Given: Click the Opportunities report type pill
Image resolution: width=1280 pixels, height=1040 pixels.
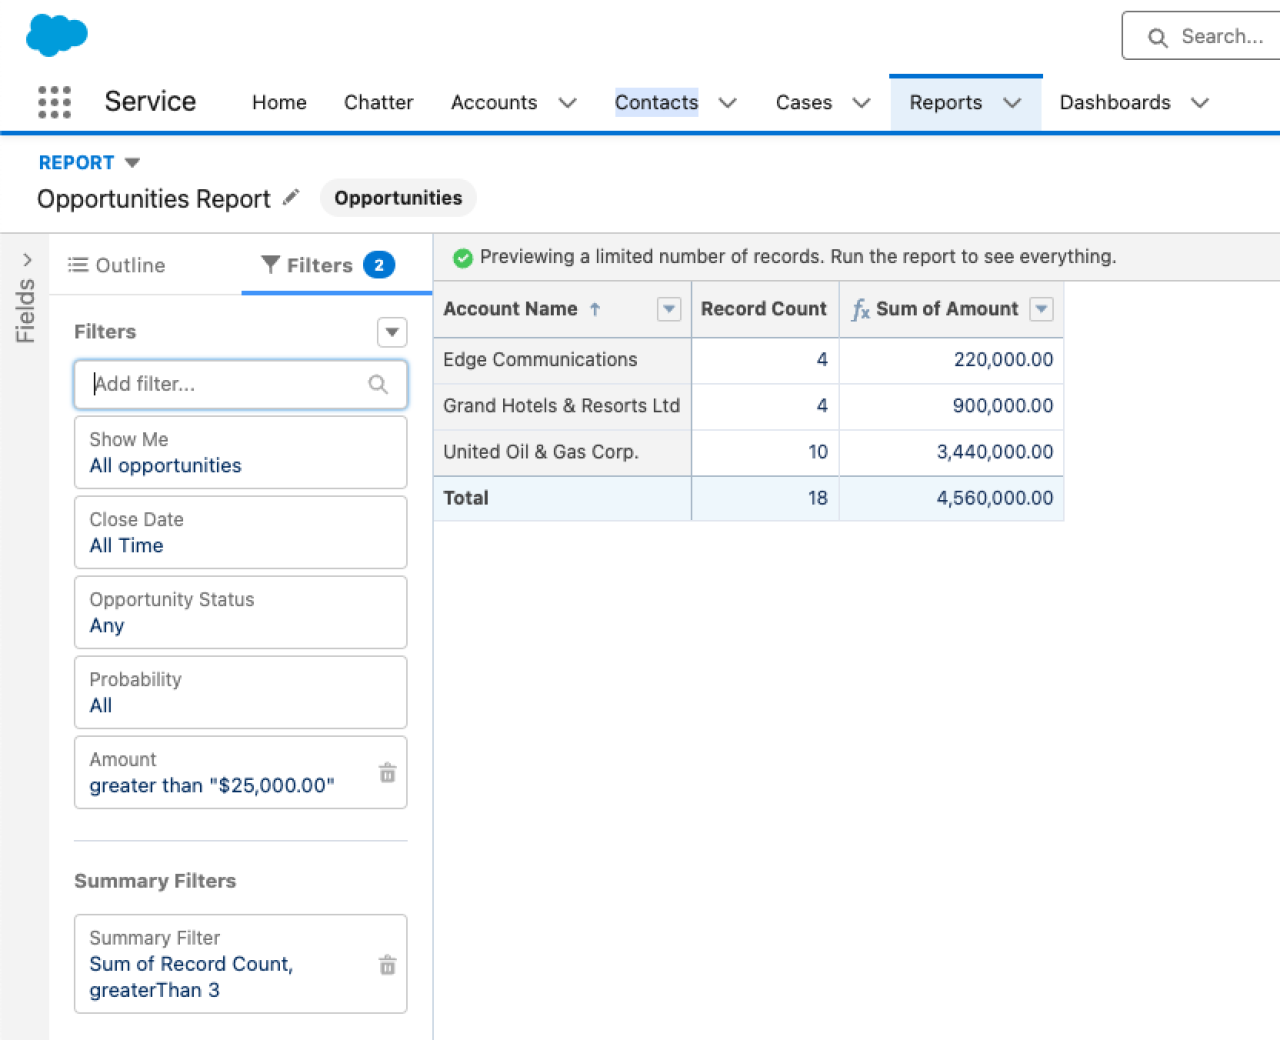Looking at the screenshot, I should click(398, 198).
